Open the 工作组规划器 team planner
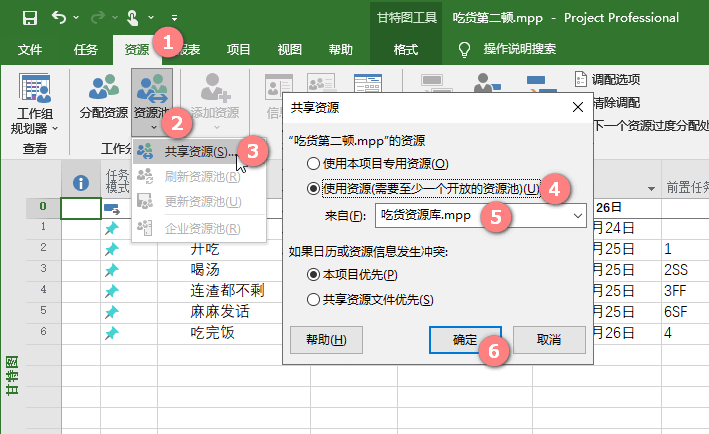 tap(35, 93)
